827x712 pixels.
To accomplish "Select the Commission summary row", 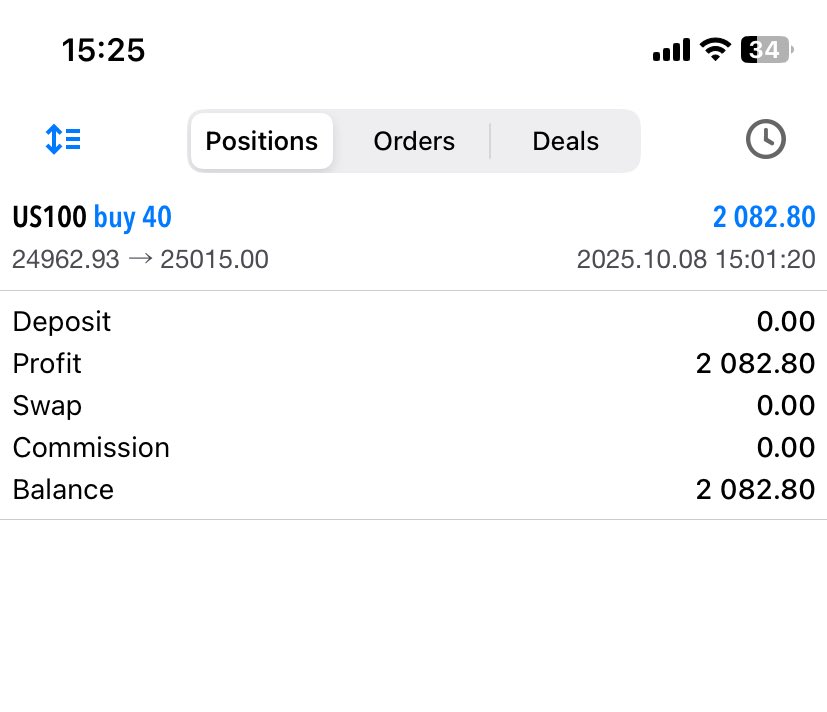I will tap(414, 447).
